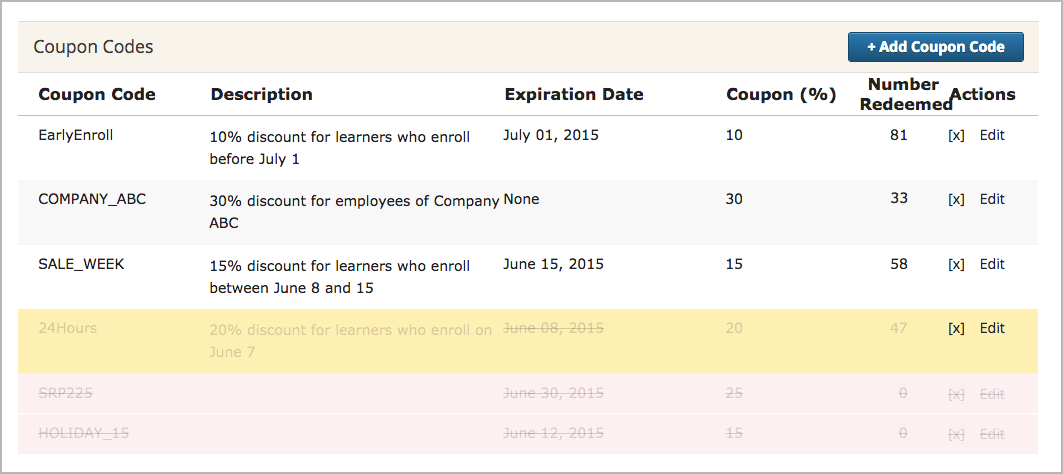Click the [x] in the HOLIDAY_15 row
1063x474 pixels.
click(x=956, y=434)
